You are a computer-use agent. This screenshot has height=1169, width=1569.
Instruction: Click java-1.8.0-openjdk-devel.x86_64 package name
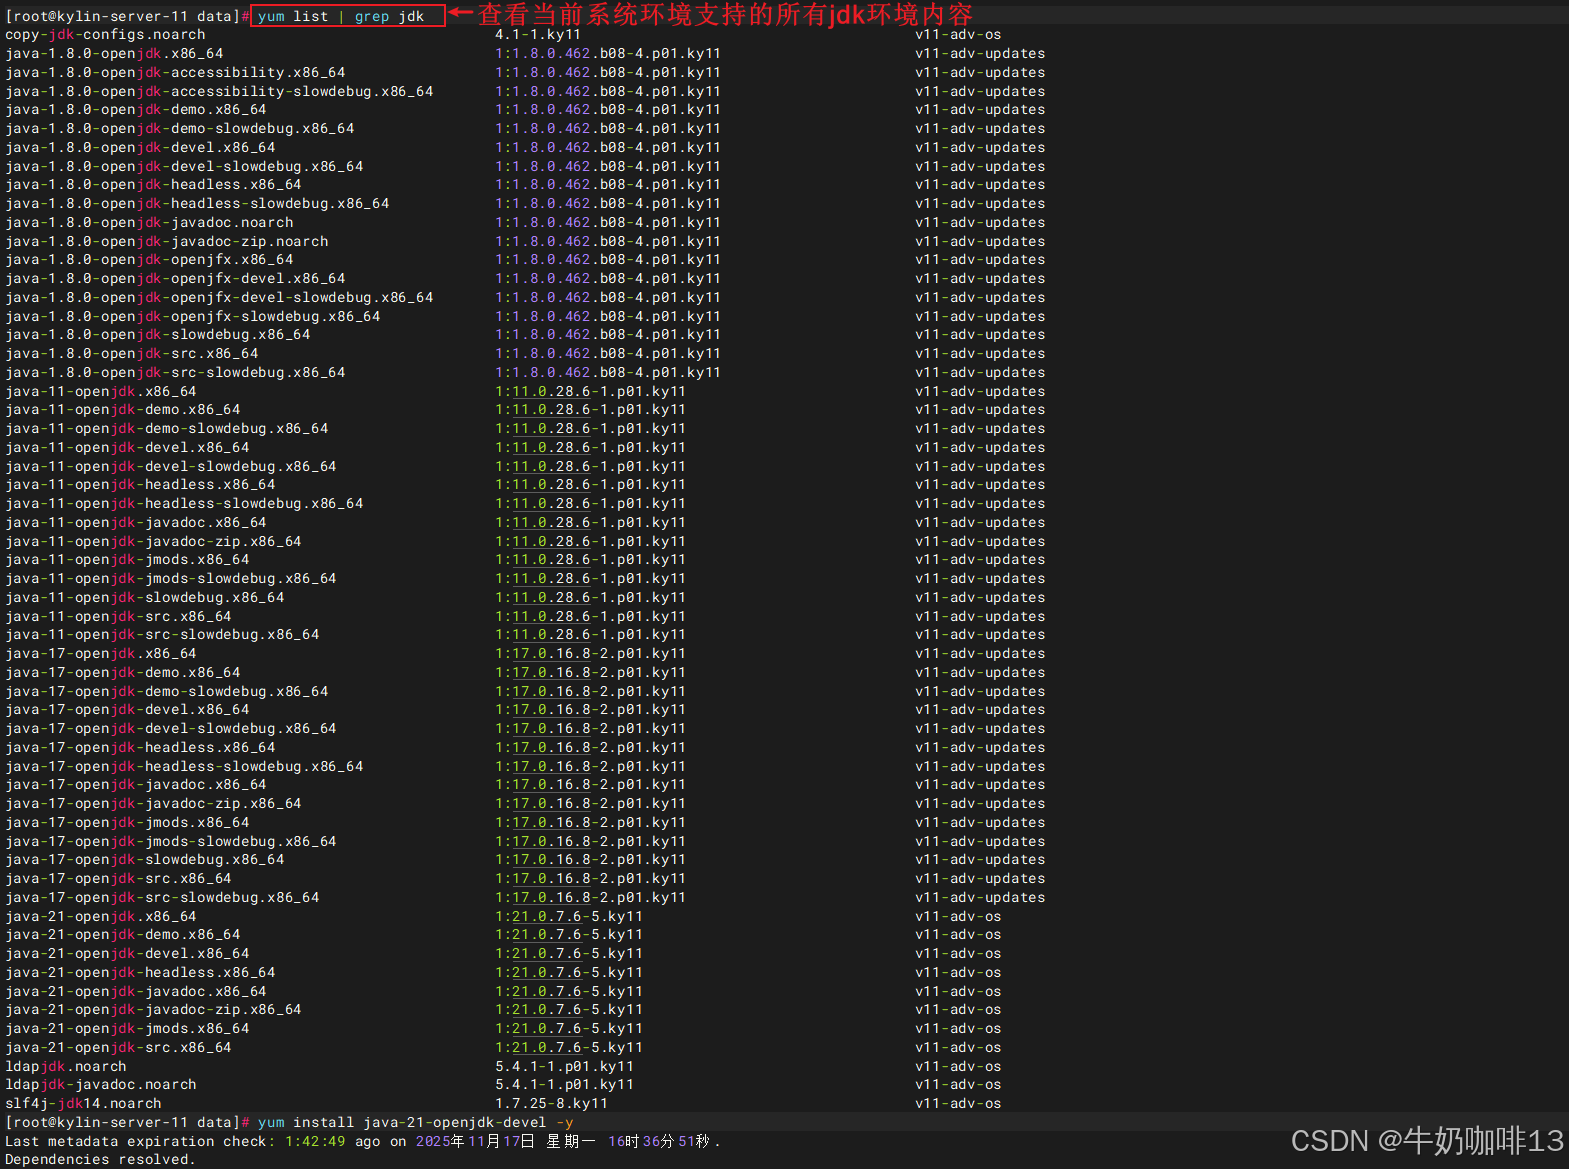click(x=140, y=147)
